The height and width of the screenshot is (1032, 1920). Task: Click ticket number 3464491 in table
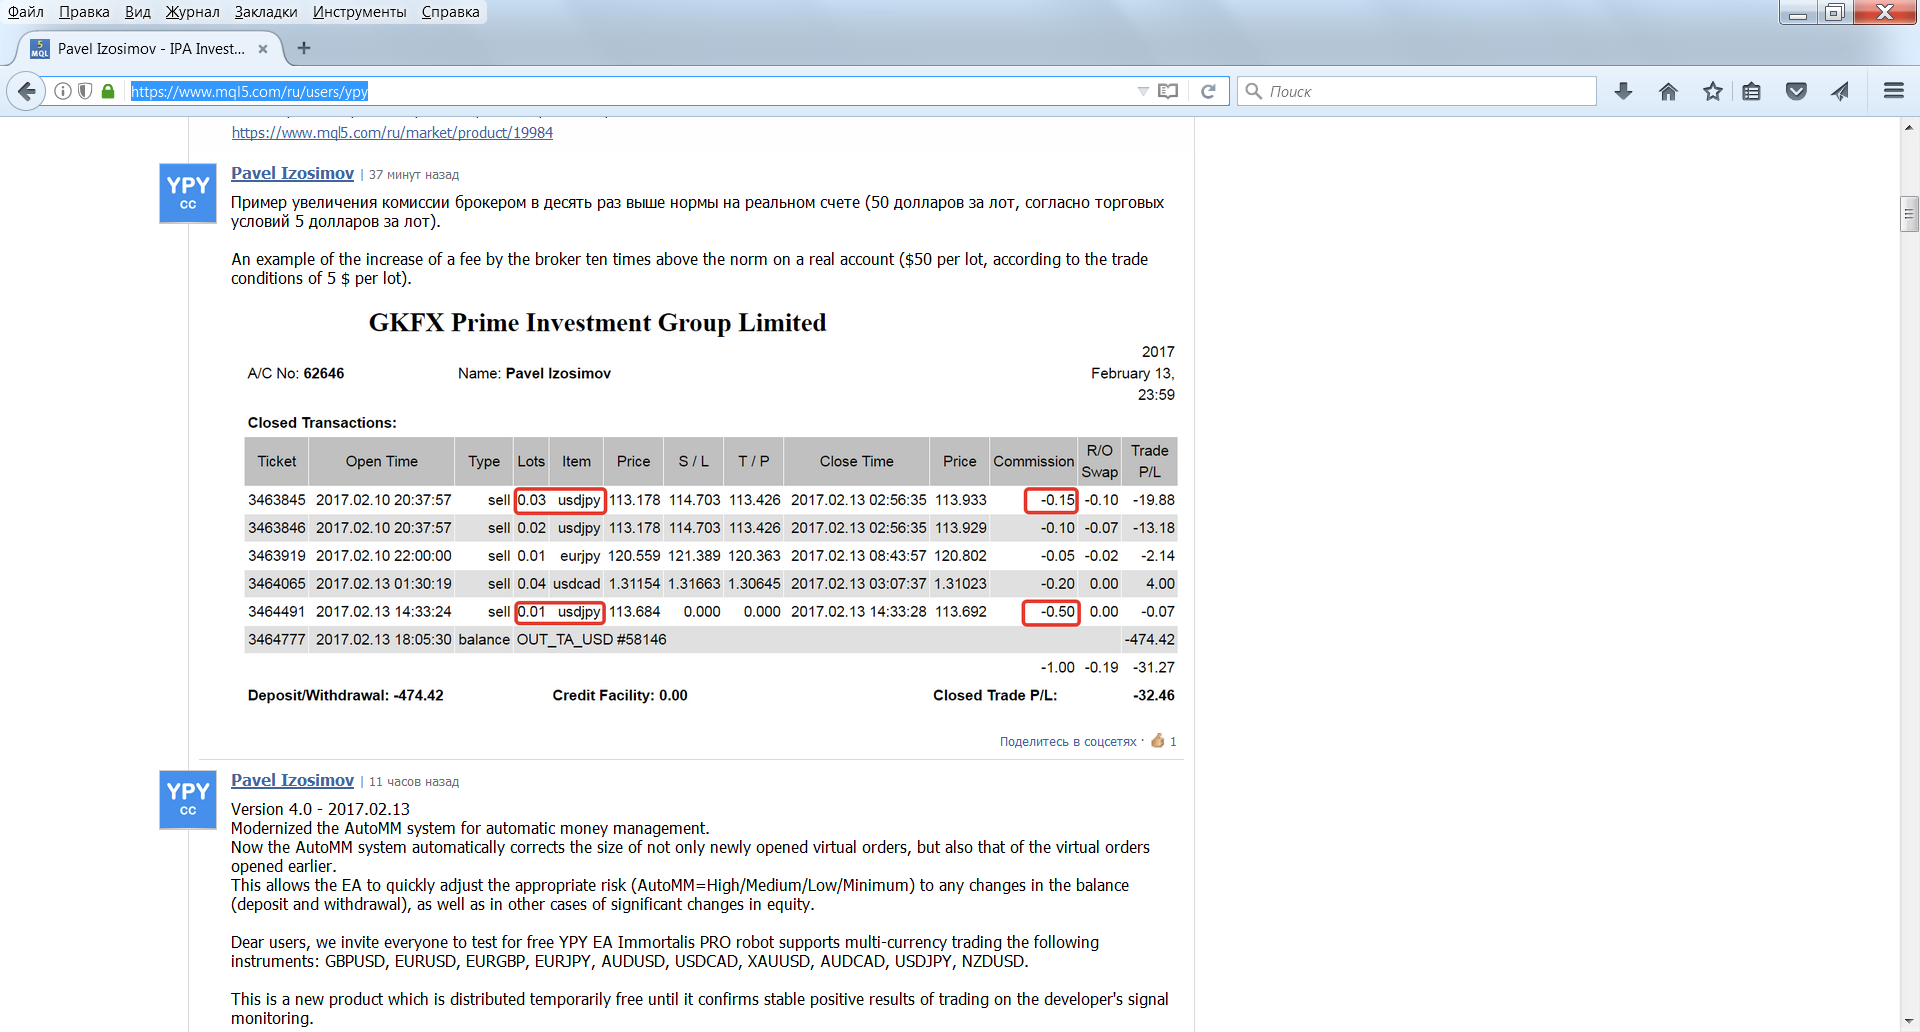click(x=277, y=612)
